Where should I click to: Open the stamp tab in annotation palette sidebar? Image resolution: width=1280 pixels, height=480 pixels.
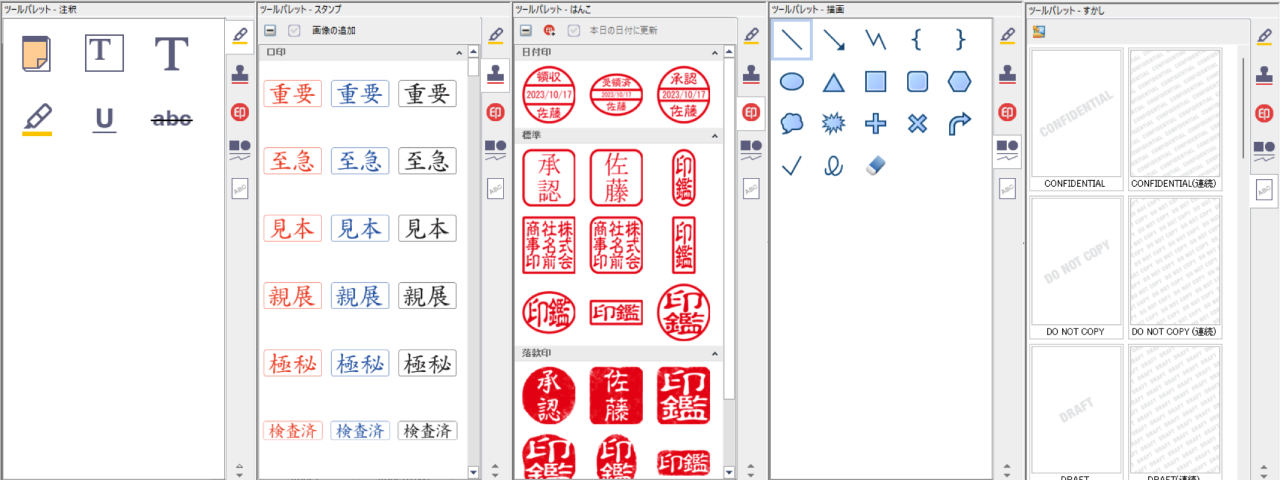point(240,73)
